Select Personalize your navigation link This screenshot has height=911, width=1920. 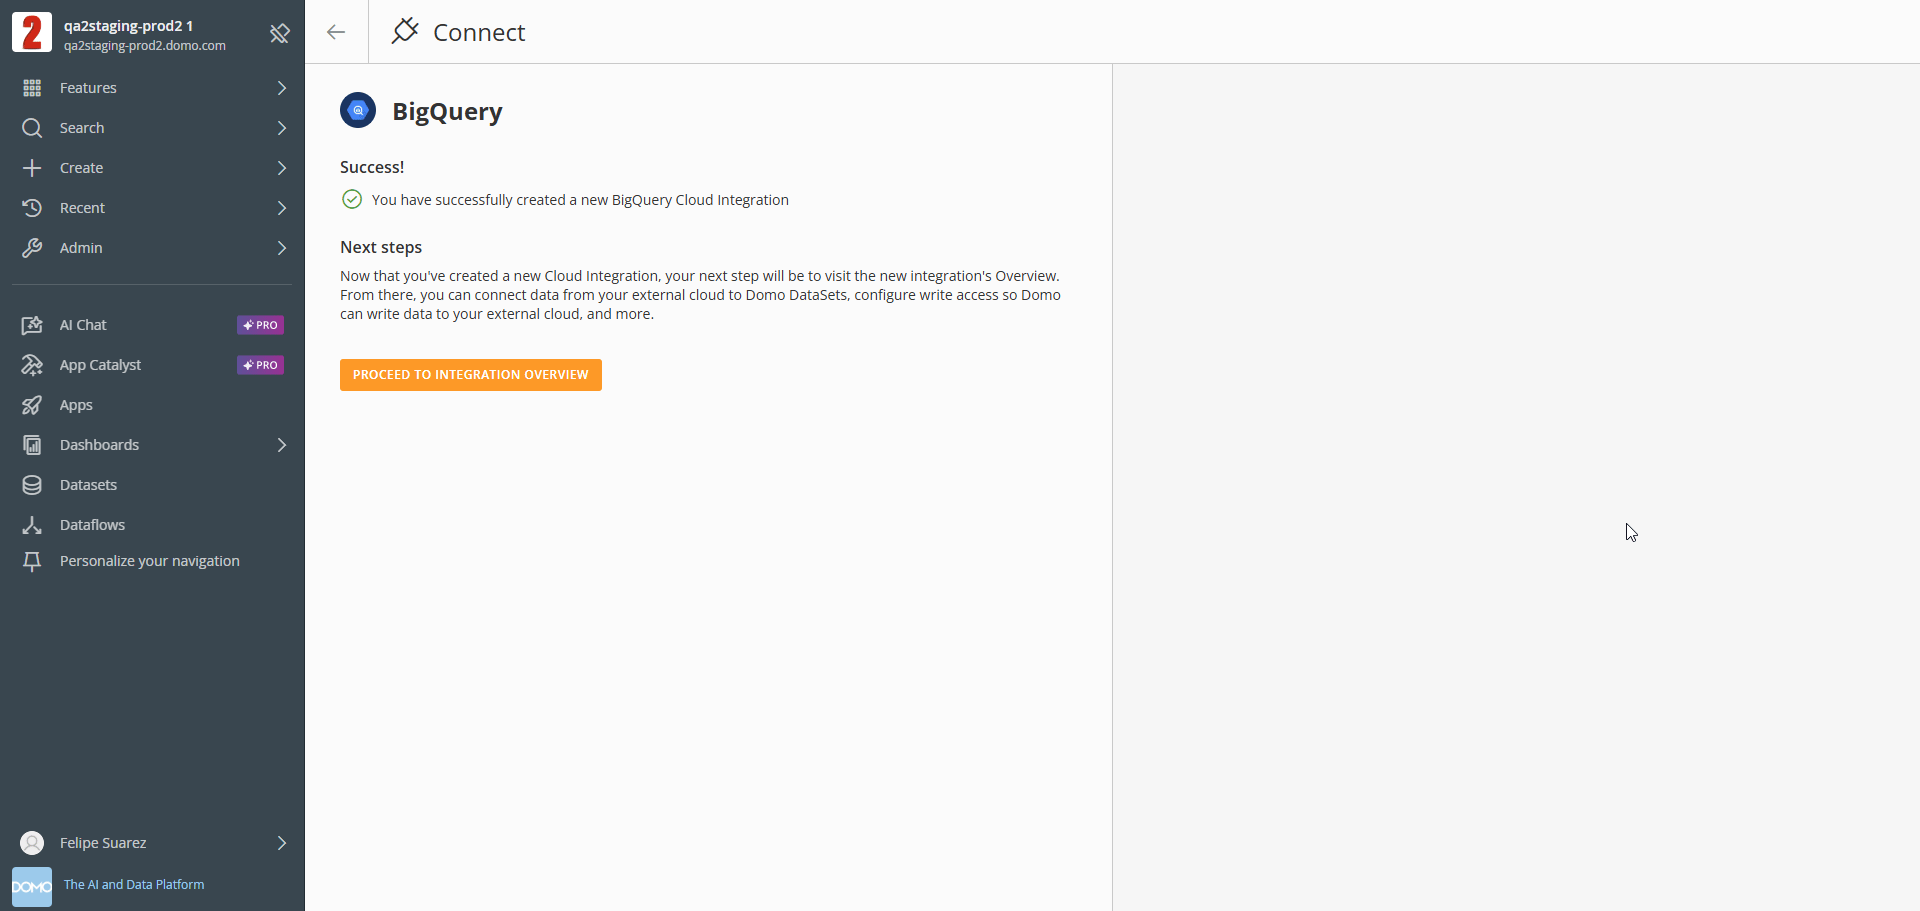tap(150, 561)
